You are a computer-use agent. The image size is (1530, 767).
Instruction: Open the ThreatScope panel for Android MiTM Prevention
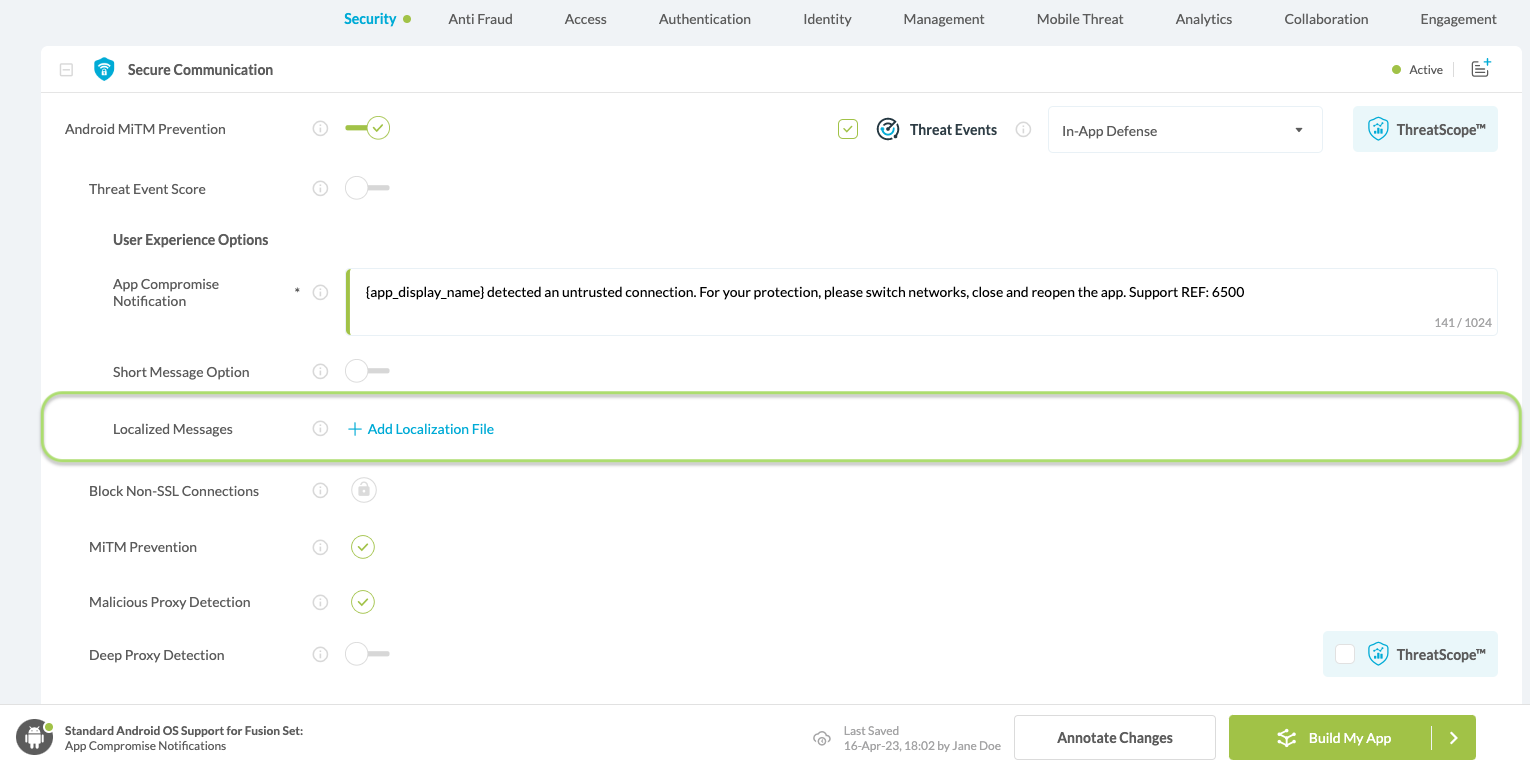click(1425, 129)
